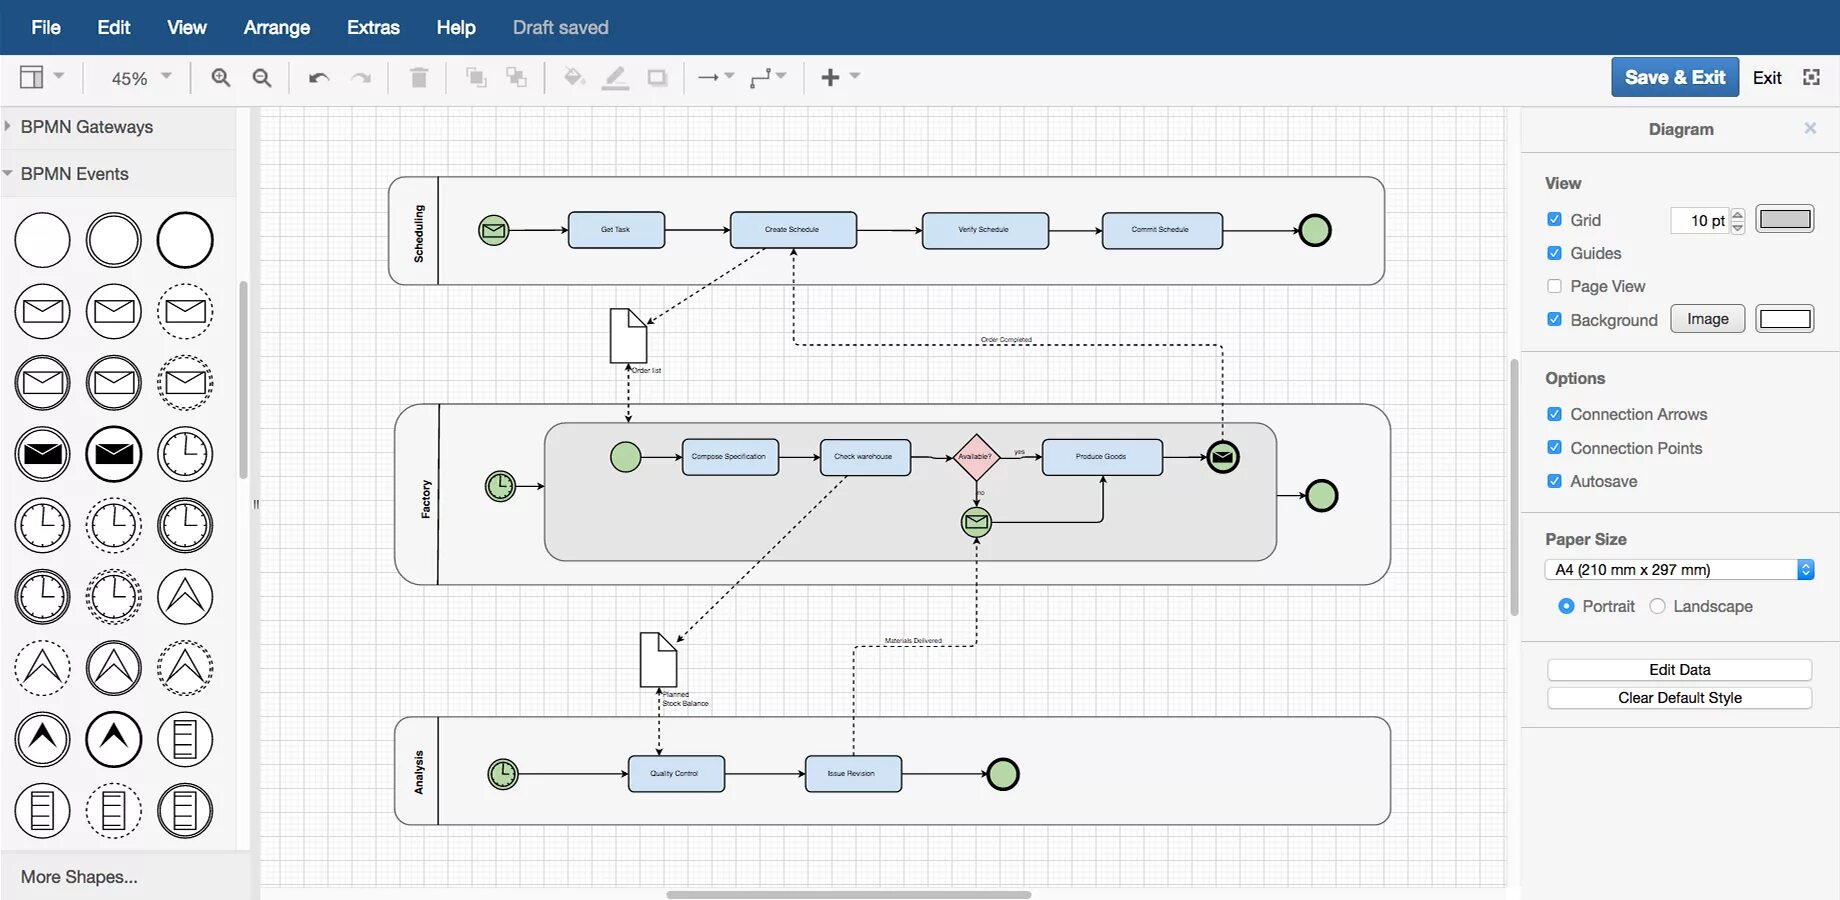Screen dimensions: 1840x900
Task: Open the waypoint style dropdown
Action: coord(768,77)
